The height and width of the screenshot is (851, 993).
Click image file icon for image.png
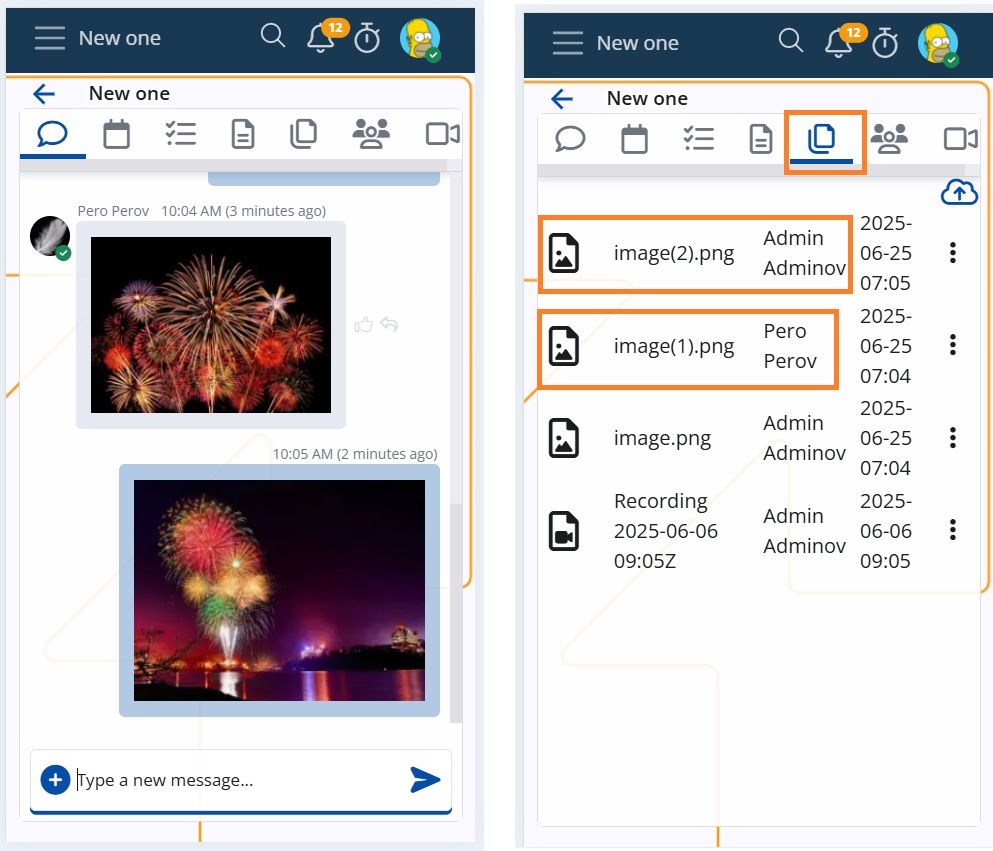(564, 438)
